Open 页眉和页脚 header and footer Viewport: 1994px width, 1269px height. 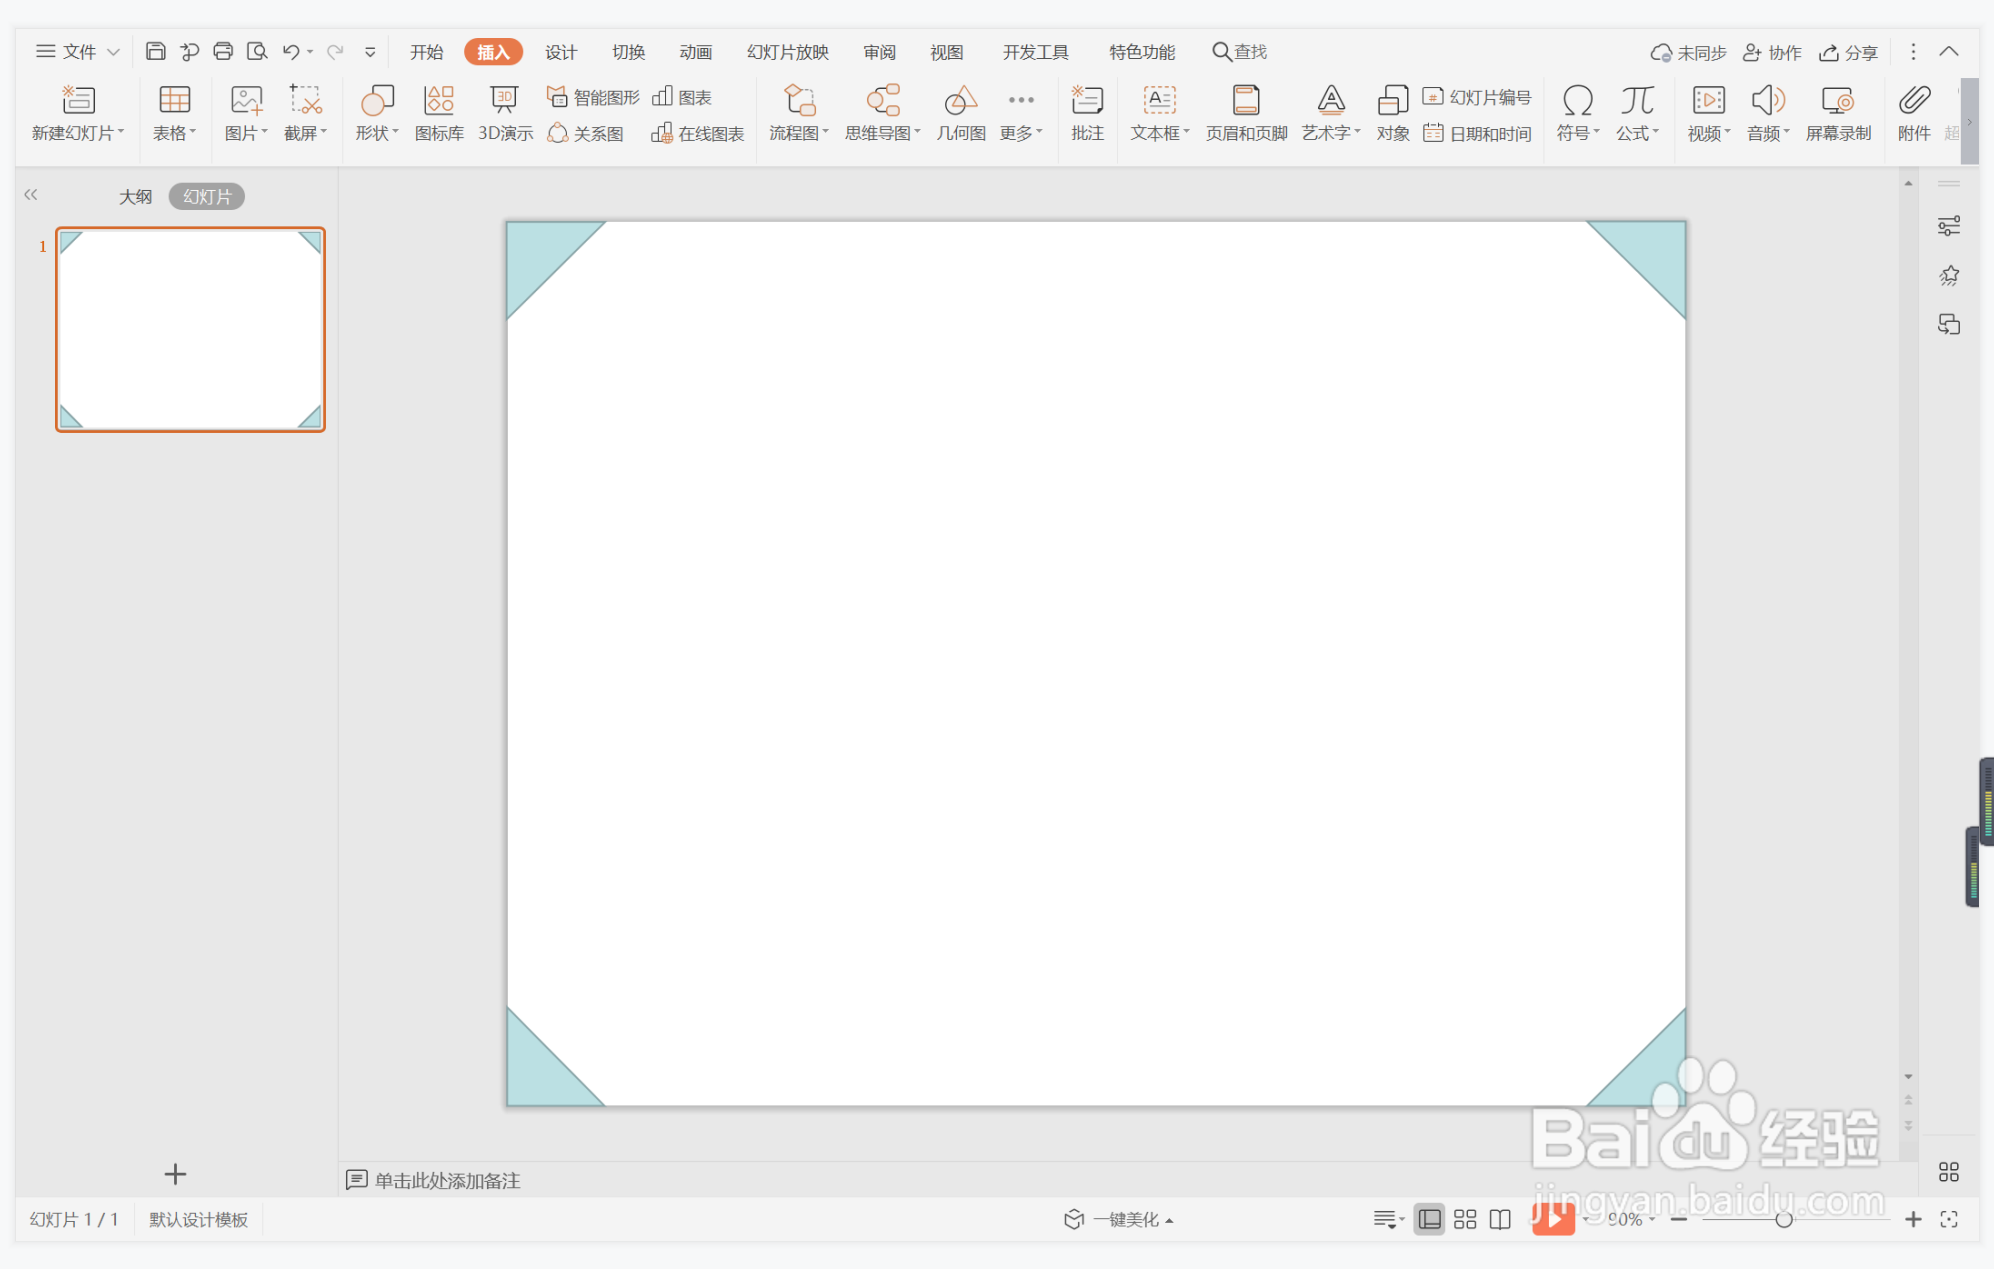pyautogui.click(x=1246, y=113)
